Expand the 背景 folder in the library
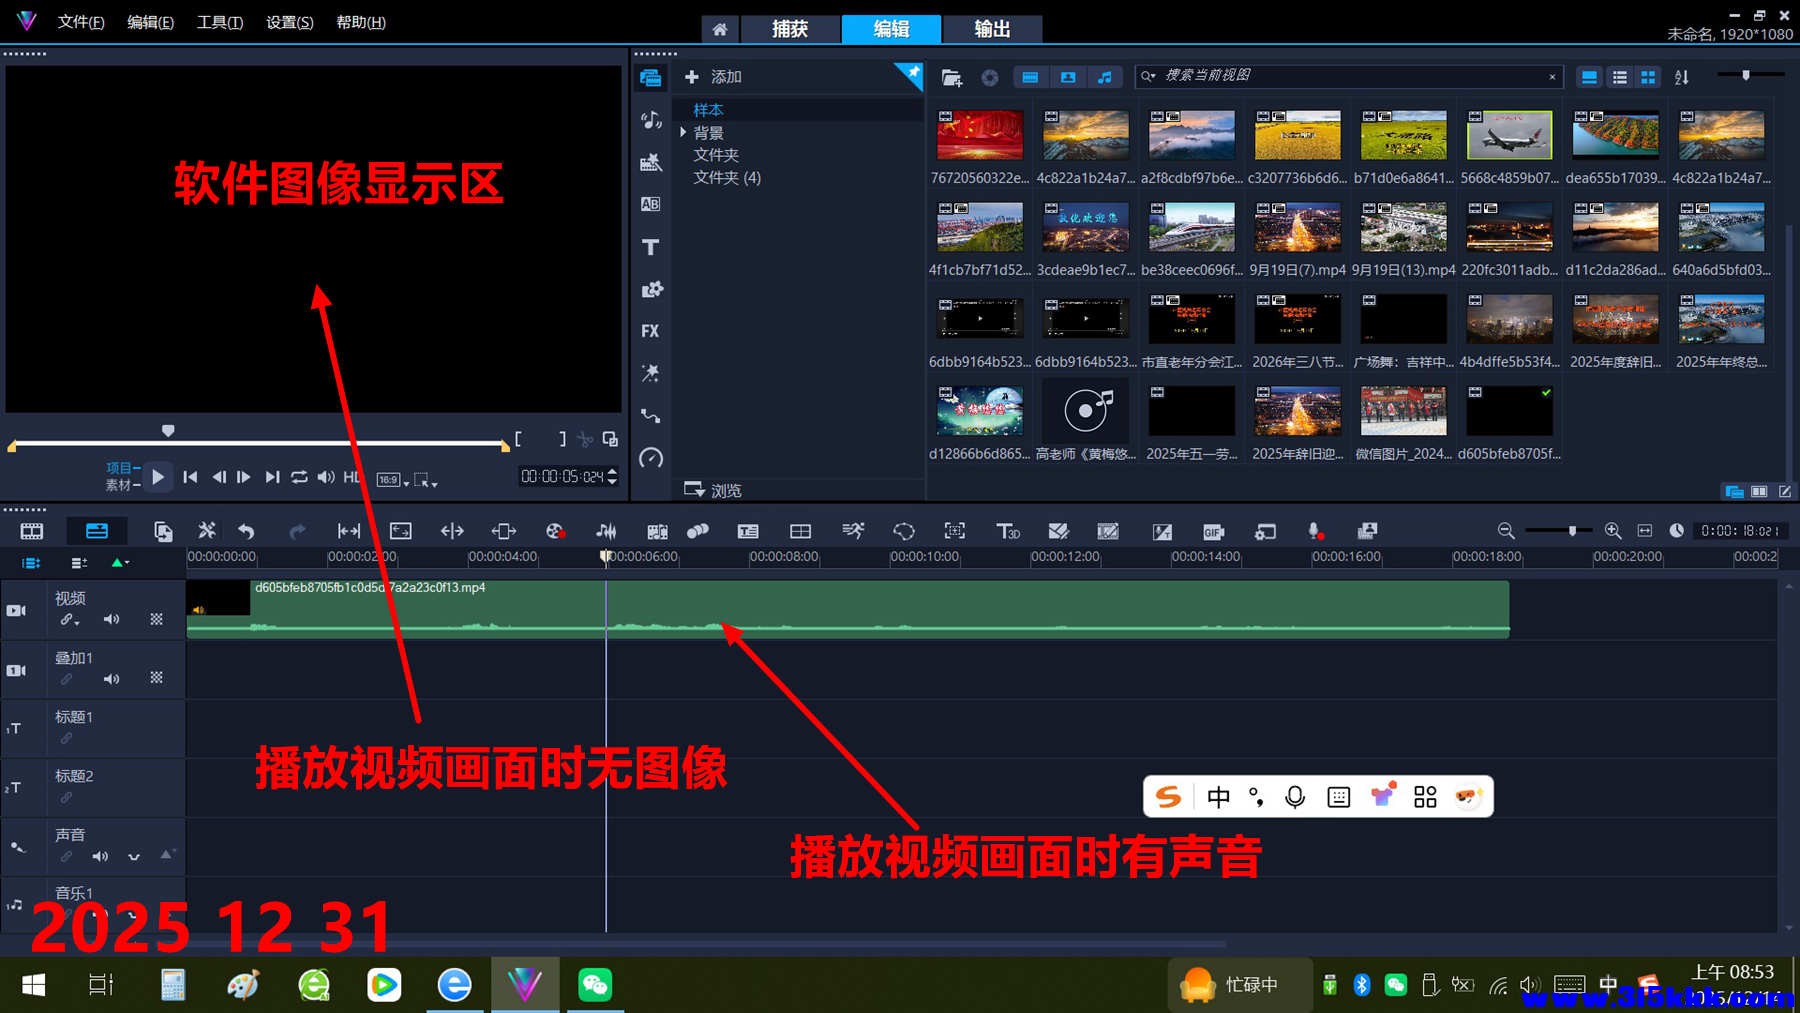The height and width of the screenshot is (1013, 1800). point(684,131)
